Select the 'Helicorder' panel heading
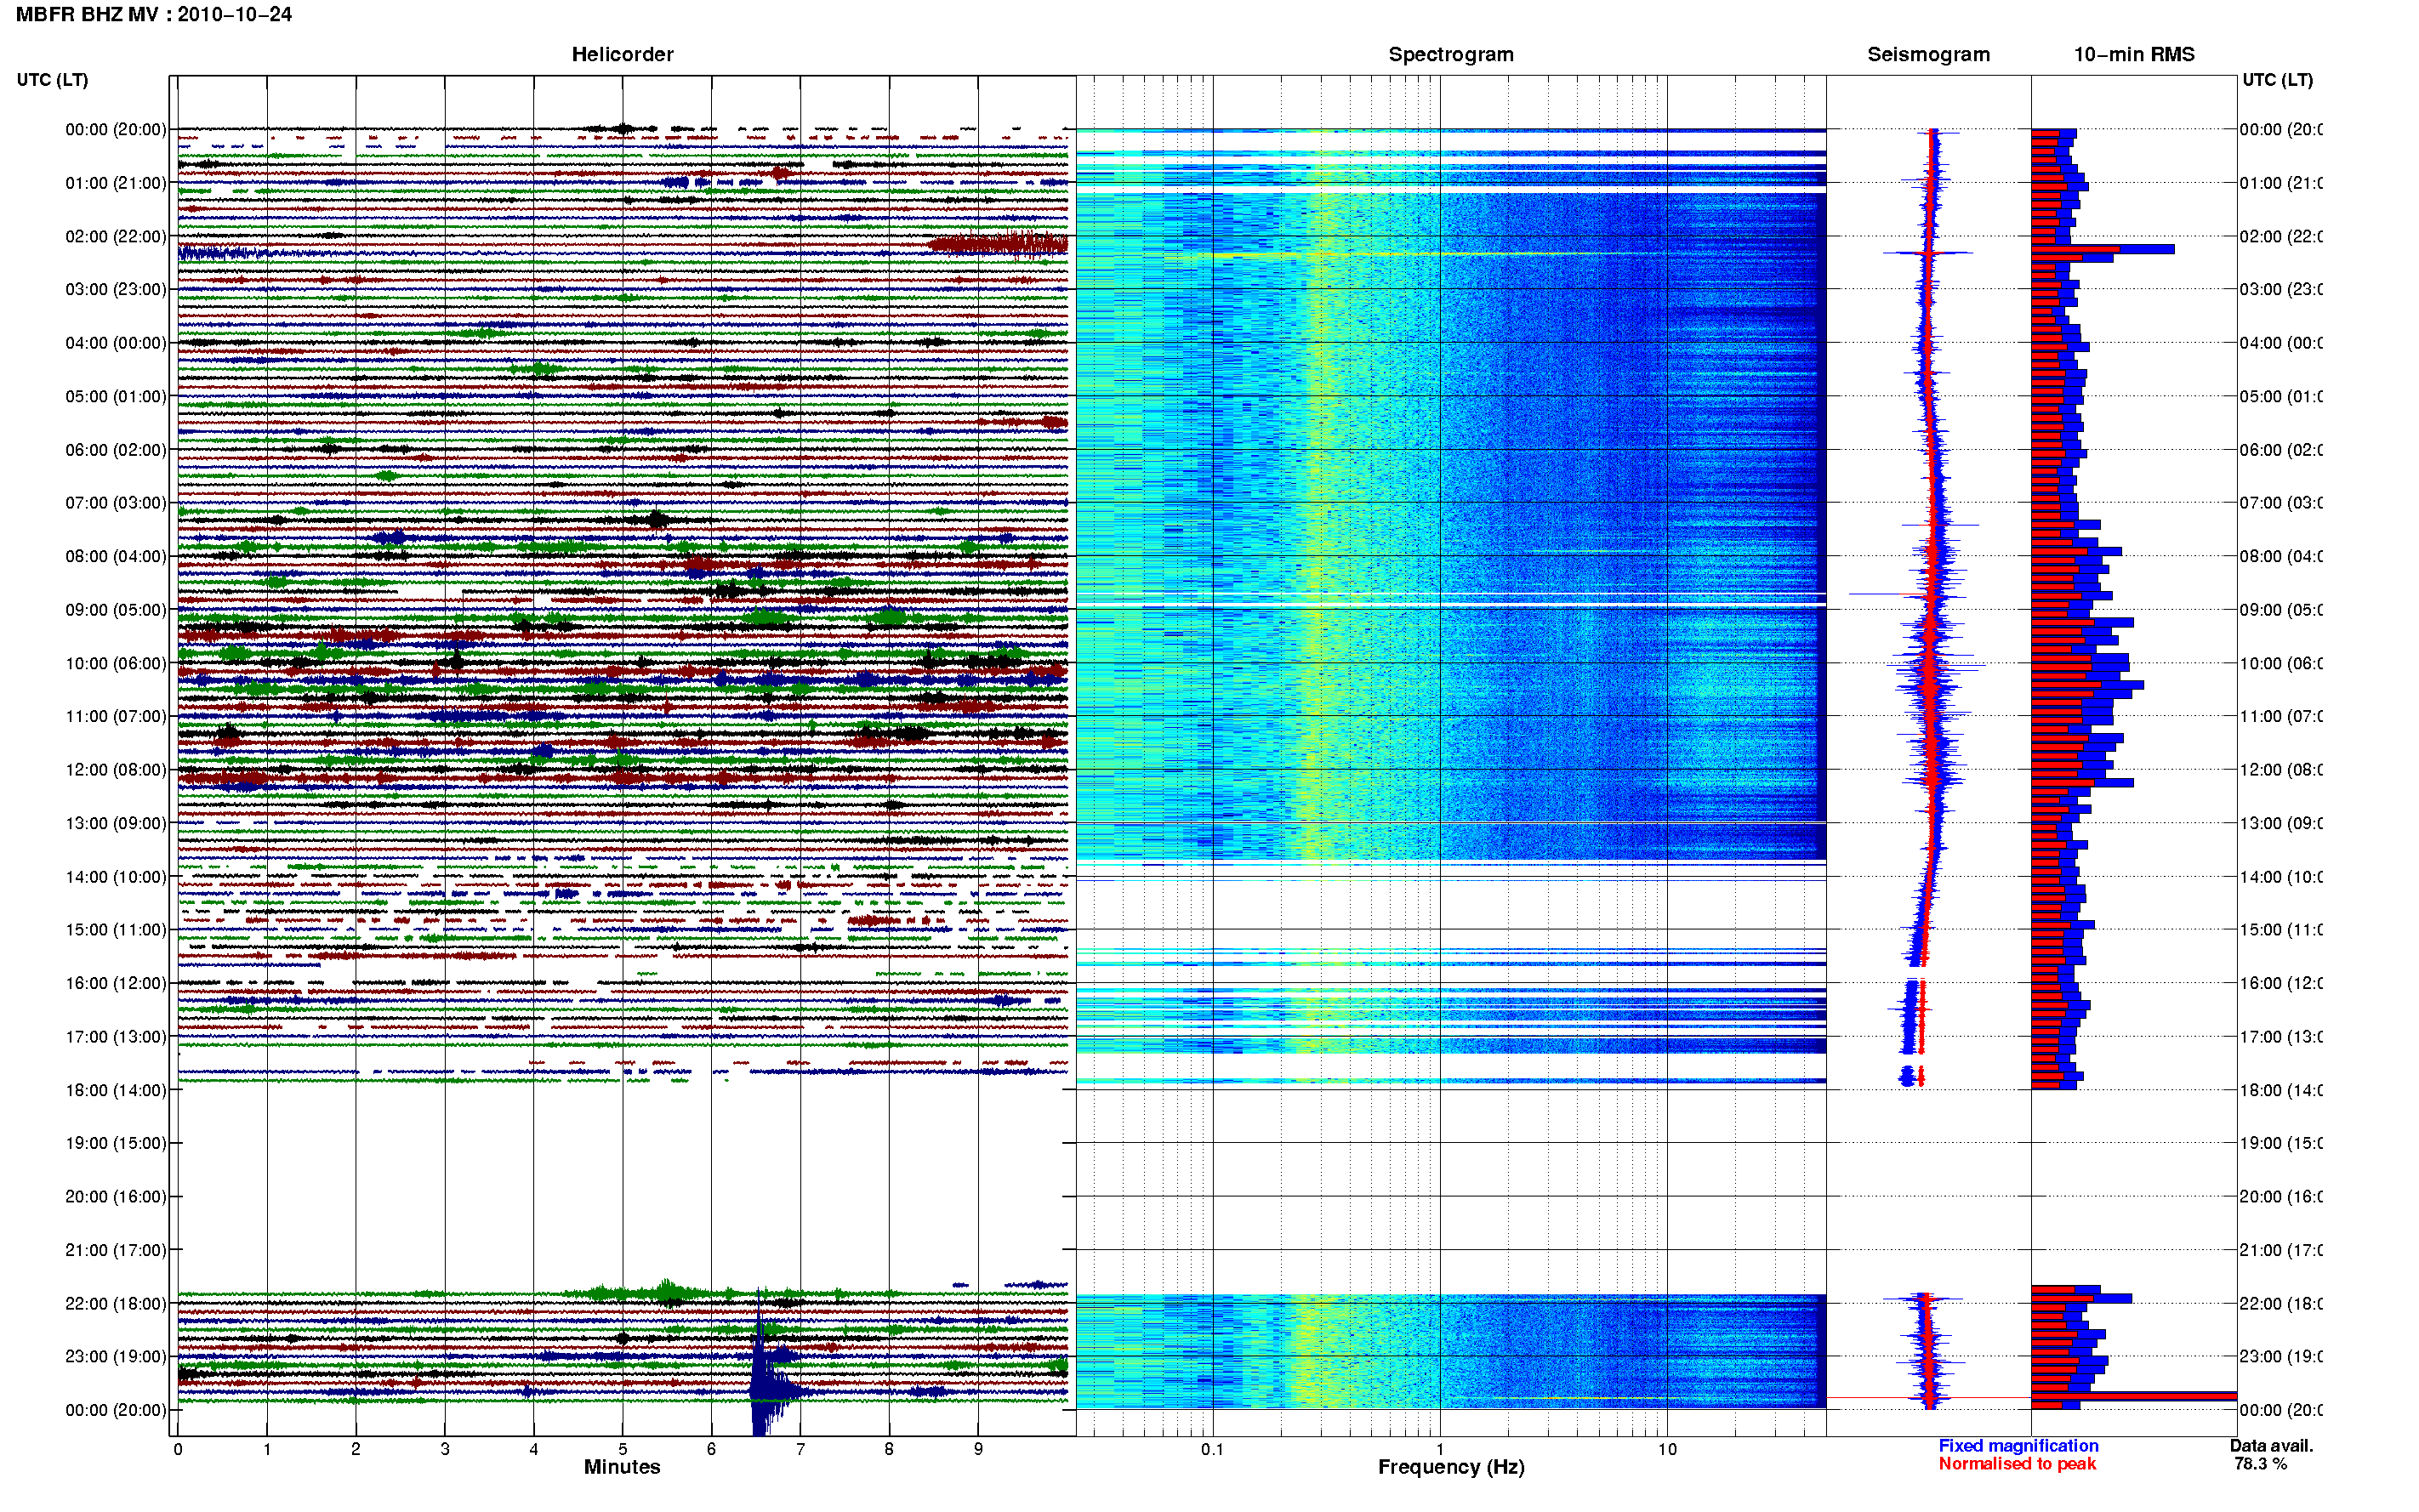Viewport: 2419px width, 1512px height. 622,54
